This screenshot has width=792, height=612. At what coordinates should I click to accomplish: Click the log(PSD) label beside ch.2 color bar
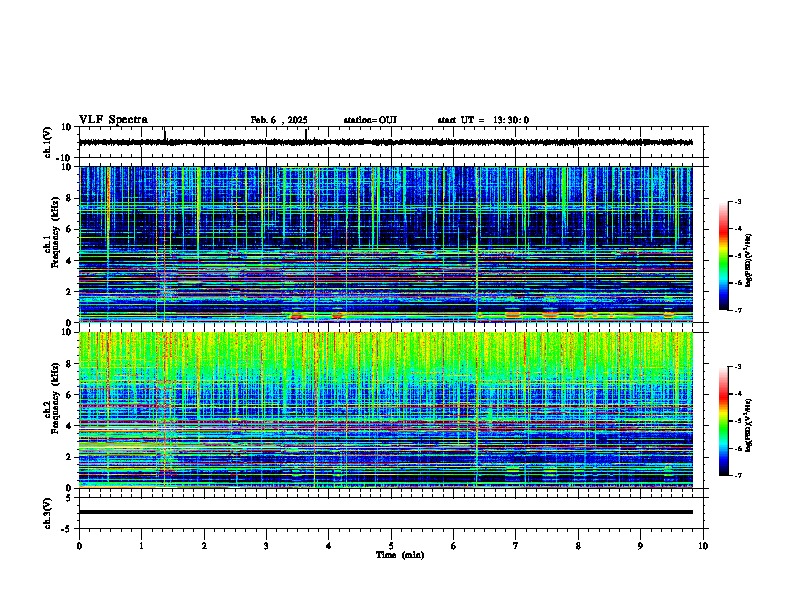(749, 425)
